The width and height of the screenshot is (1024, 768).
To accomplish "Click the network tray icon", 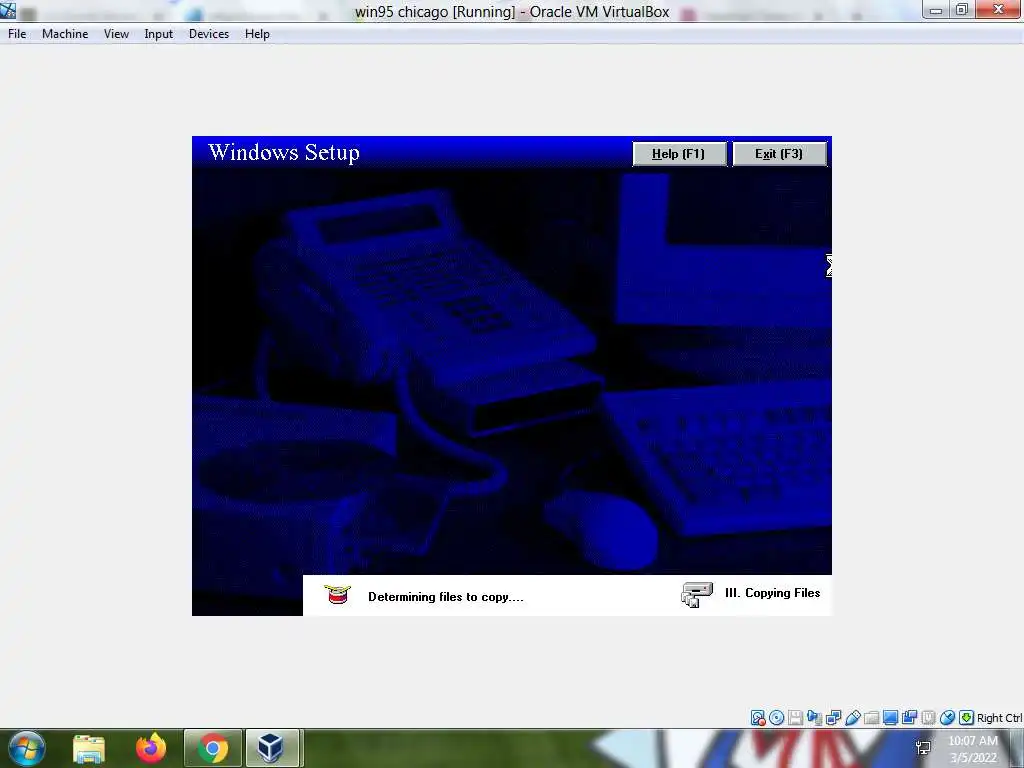I will pos(923,748).
